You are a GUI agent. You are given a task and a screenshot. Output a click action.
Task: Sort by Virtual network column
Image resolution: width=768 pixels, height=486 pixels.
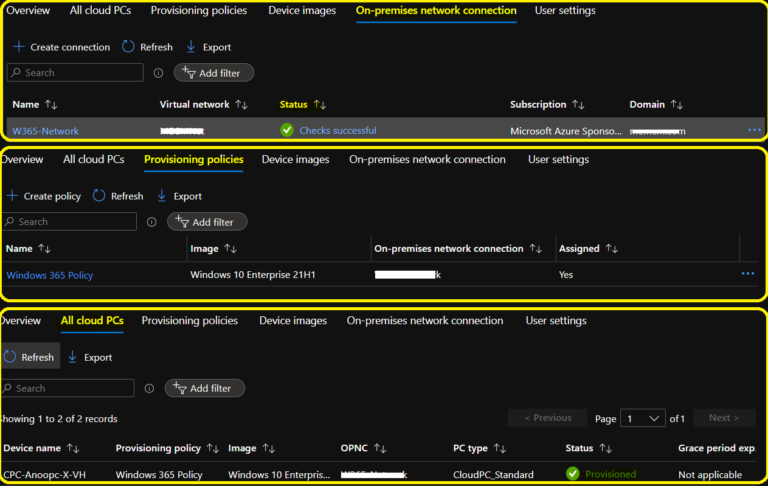[x=241, y=104]
